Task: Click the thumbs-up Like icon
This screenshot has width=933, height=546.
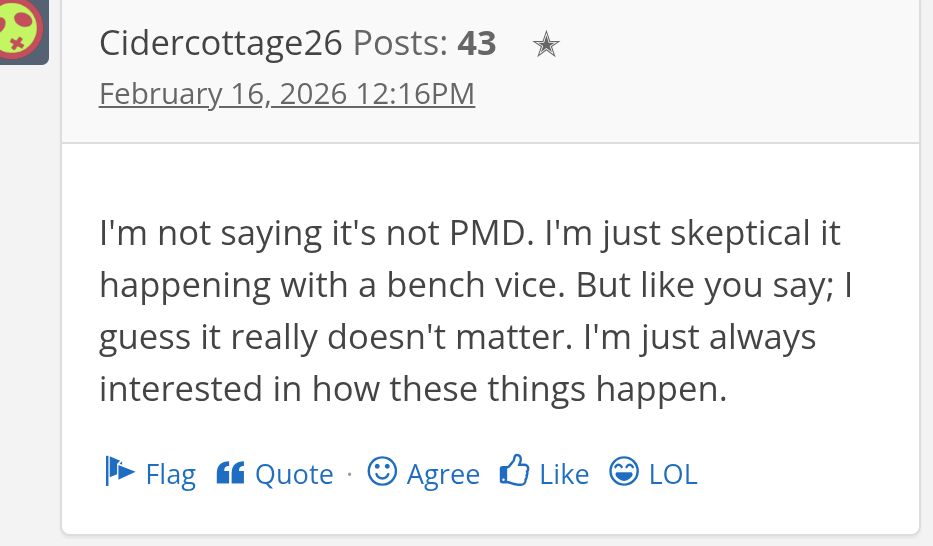Action: point(514,471)
